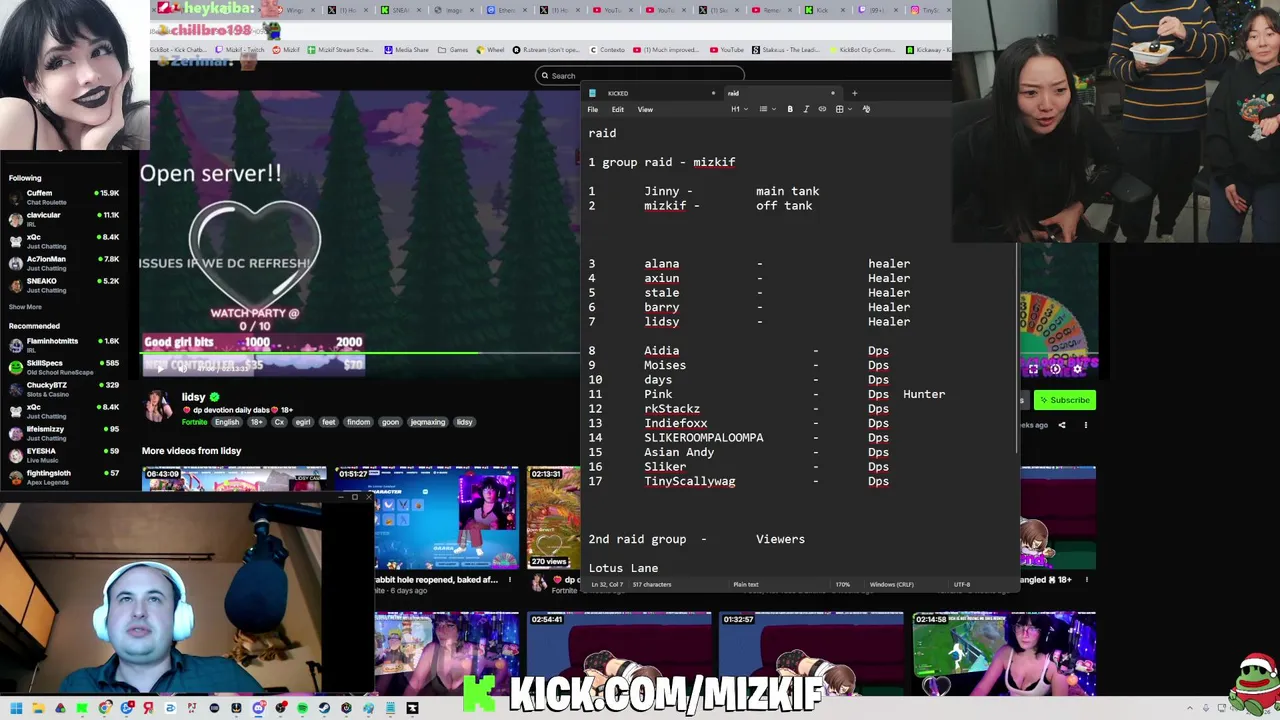Screen dimensions: 1280x720
Task: Open Google Chrome from taskbar
Action: [x=104, y=708]
